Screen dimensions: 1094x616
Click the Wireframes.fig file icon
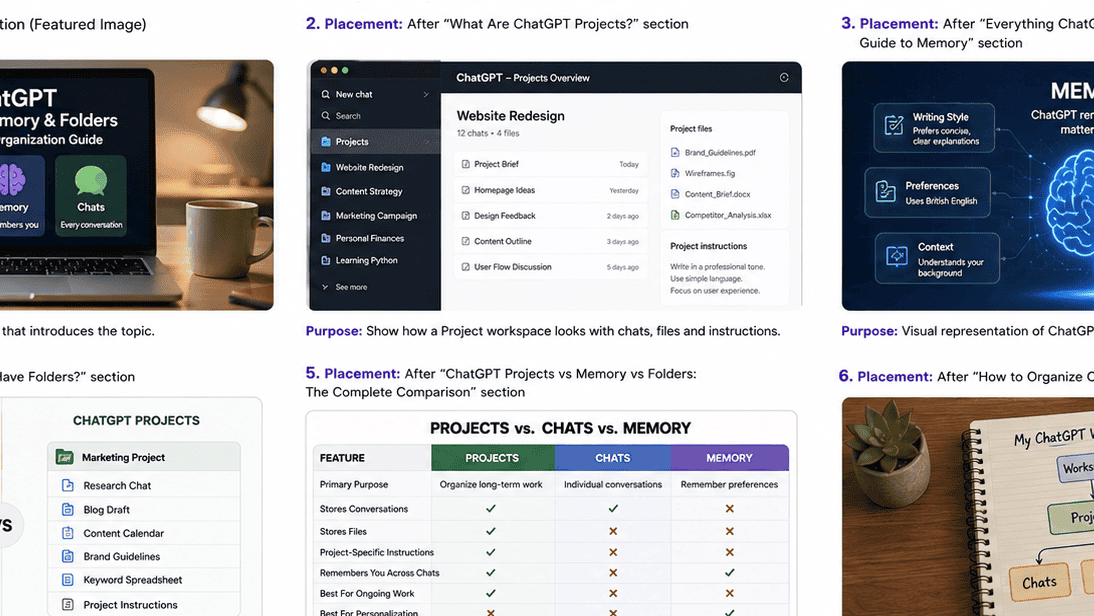[x=675, y=173]
